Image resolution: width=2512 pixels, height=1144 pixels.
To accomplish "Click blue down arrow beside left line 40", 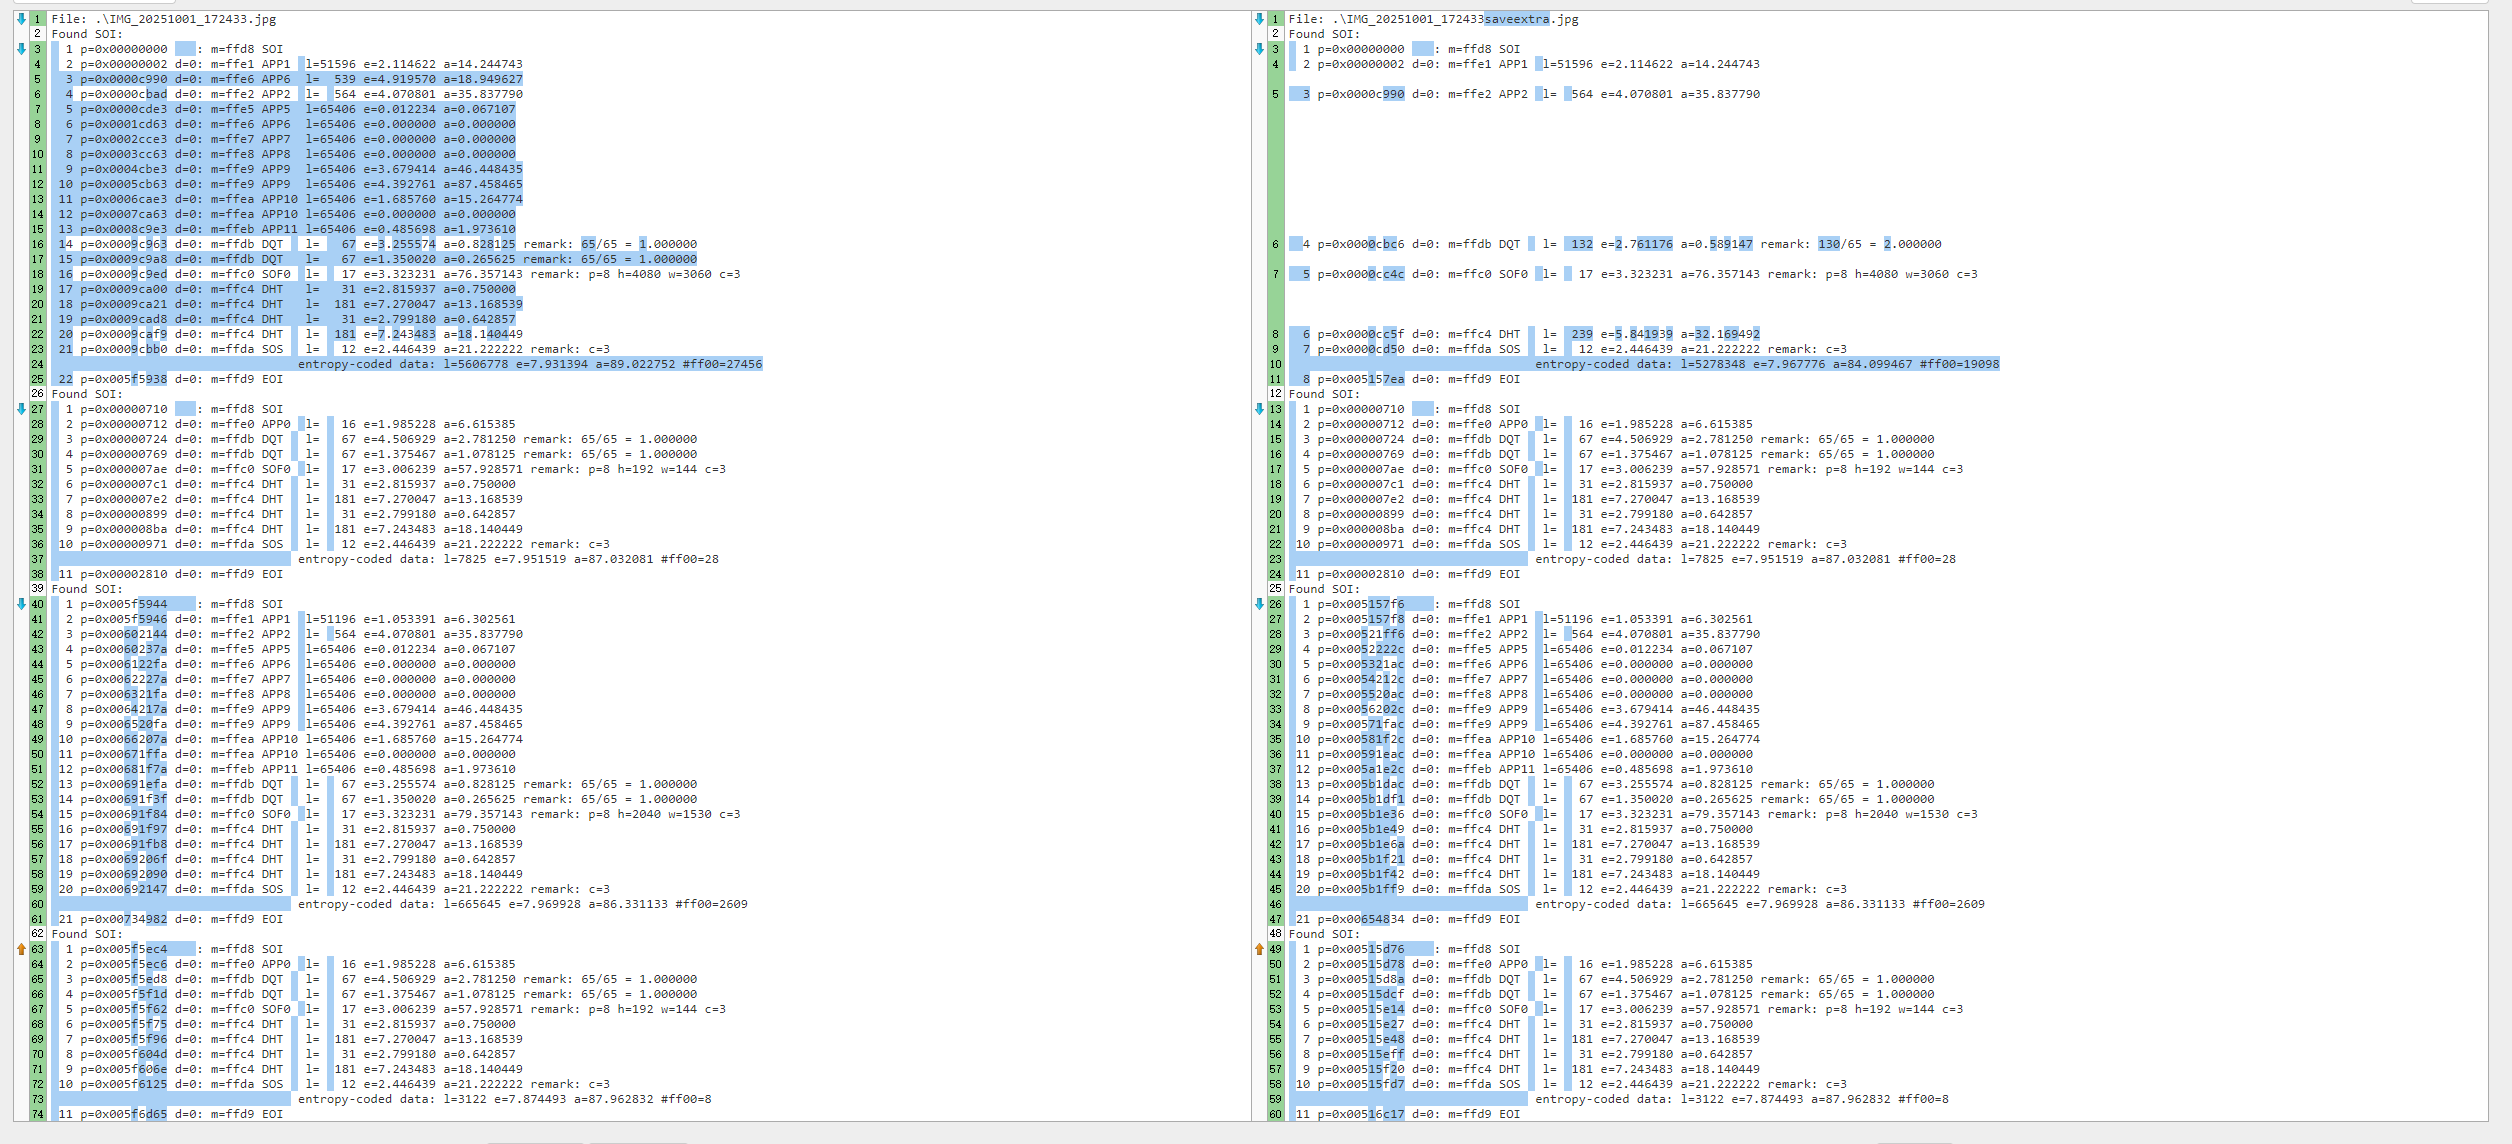I will tap(21, 604).
